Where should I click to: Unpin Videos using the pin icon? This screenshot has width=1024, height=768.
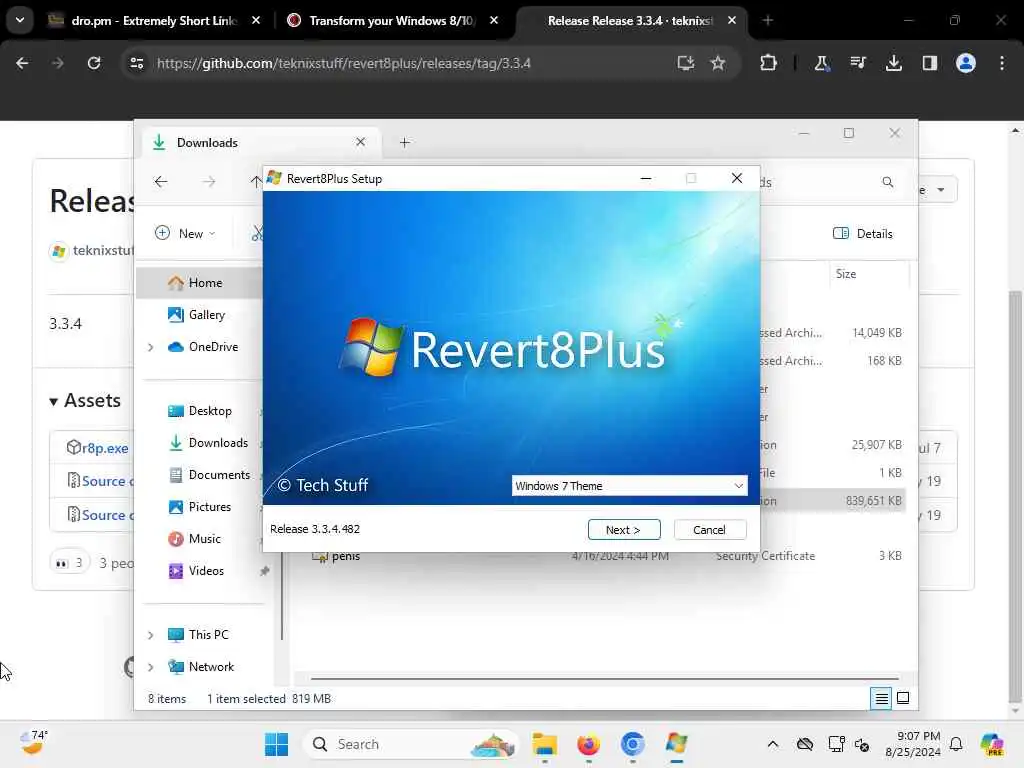click(x=264, y=571)
